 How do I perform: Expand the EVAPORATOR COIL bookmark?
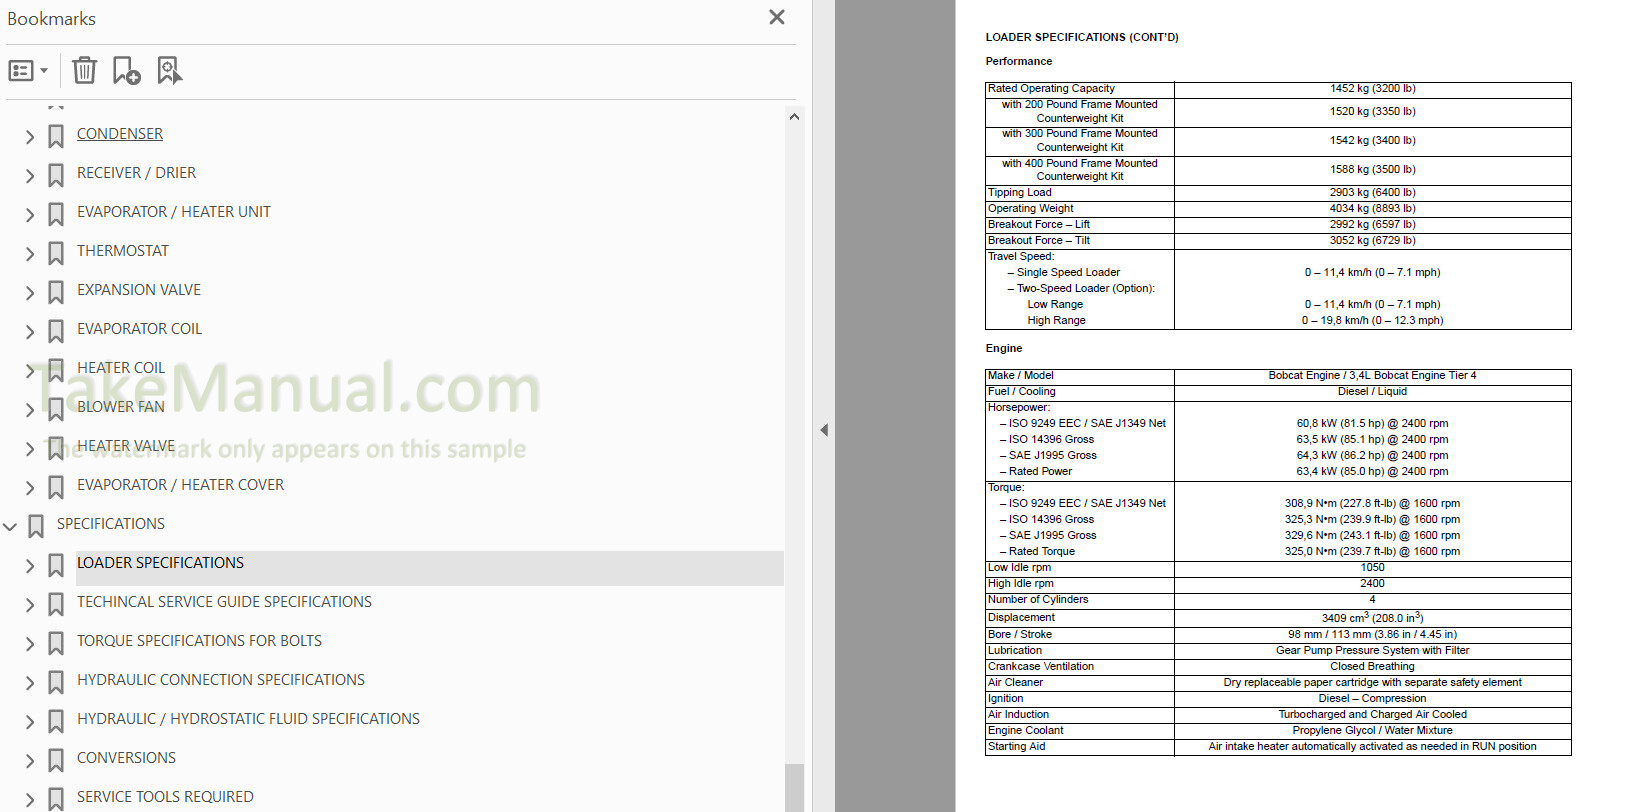point(30,332)
